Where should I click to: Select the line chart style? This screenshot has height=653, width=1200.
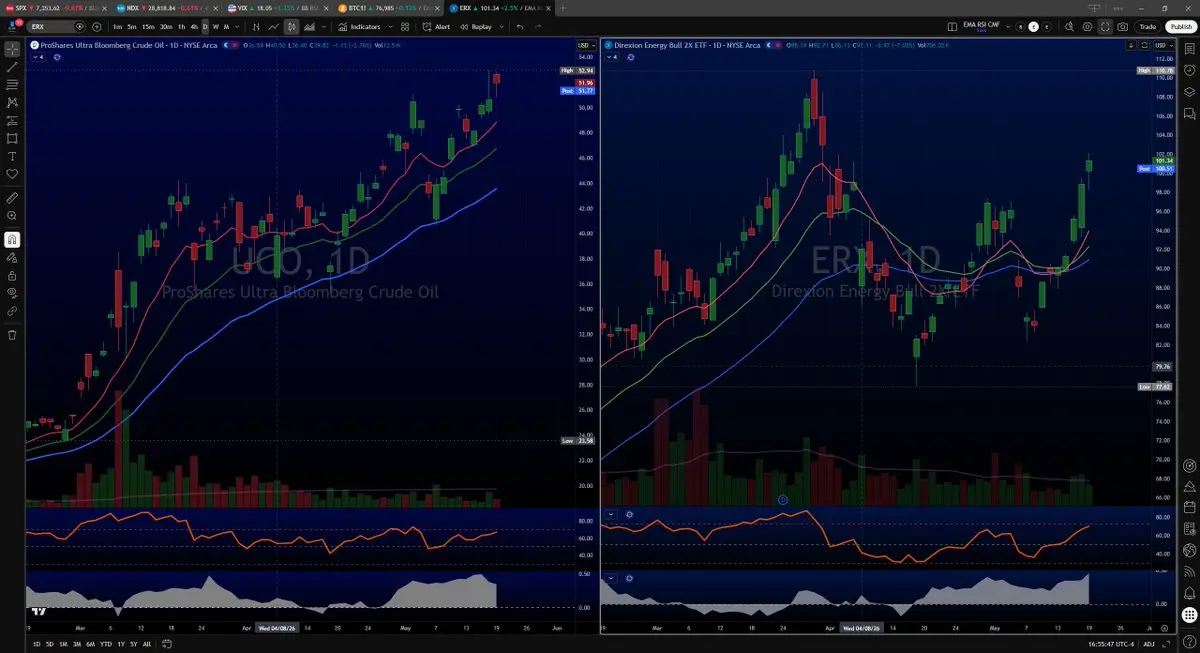(274, 26)
